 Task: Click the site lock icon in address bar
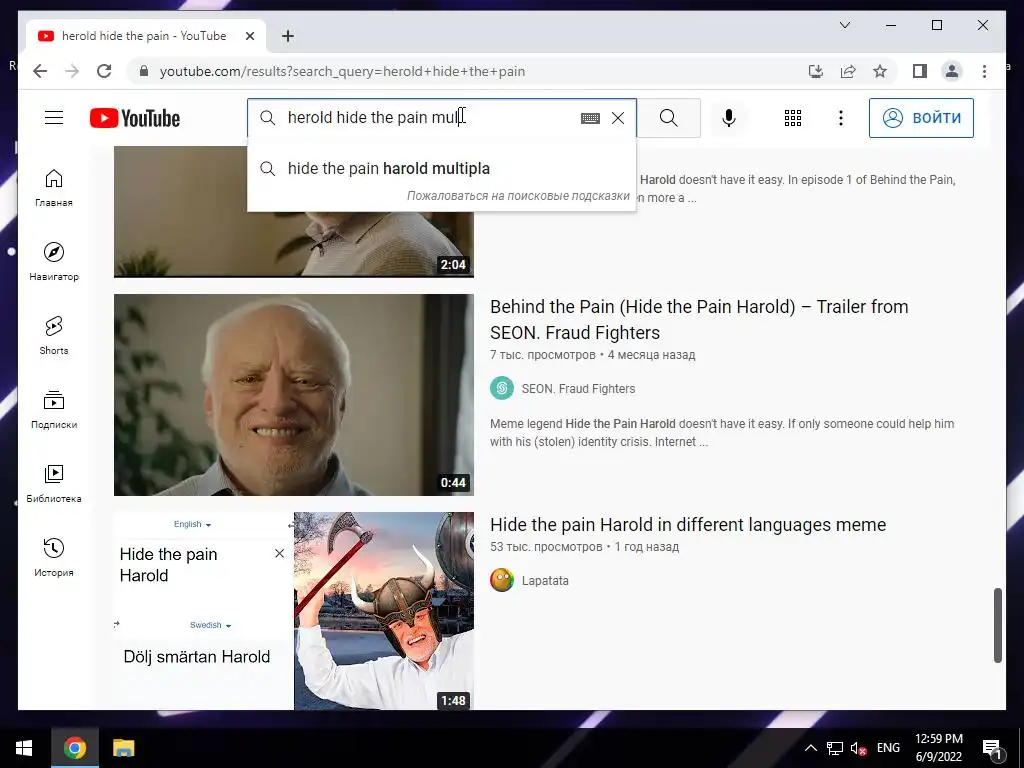(144, 71)
